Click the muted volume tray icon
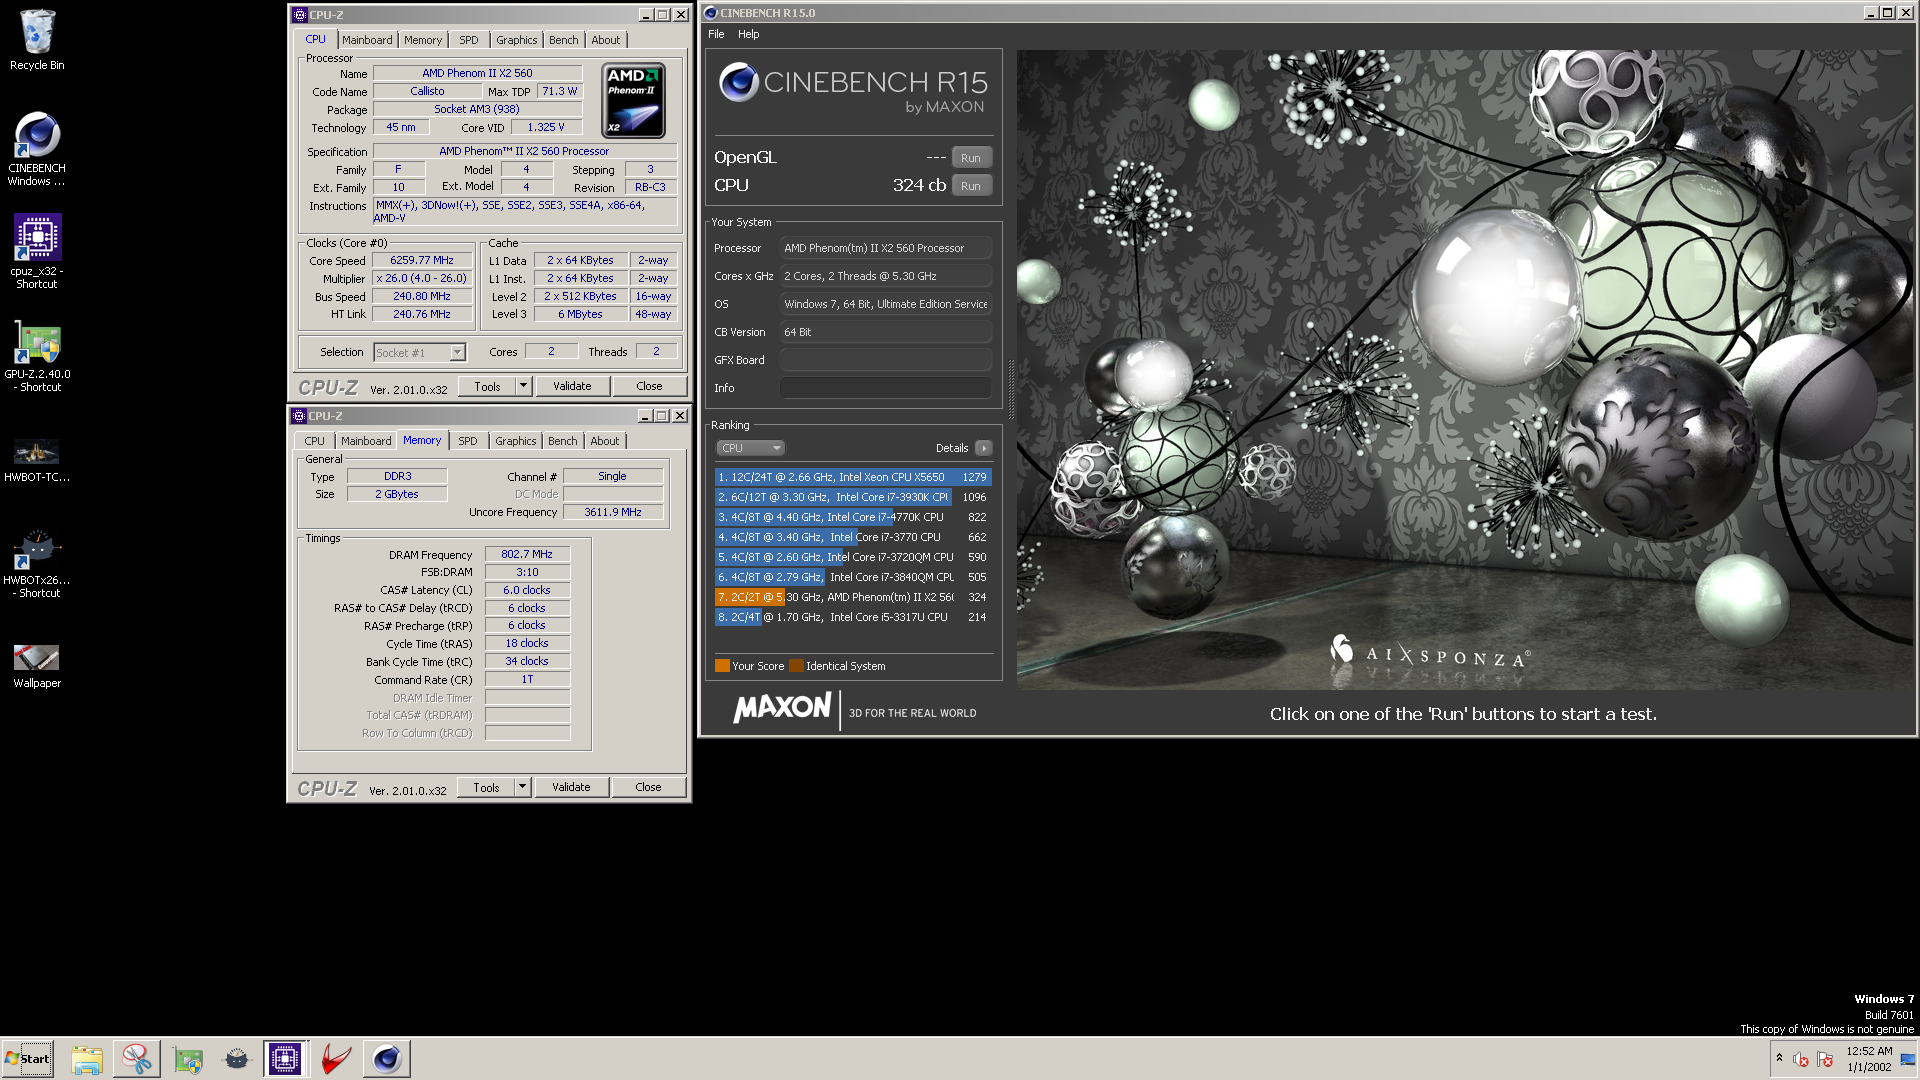The height and width of the screenshot is (1080, 1920). point(1801,1059)
